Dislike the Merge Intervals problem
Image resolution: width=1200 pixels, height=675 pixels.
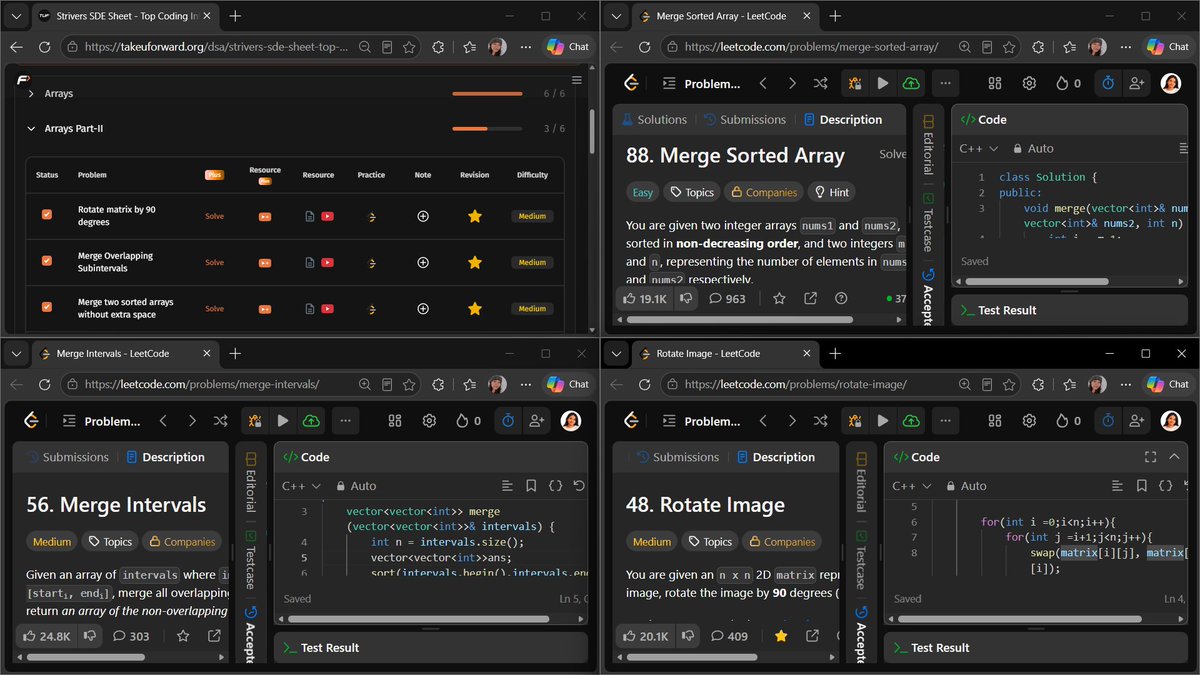pos(90,635)
